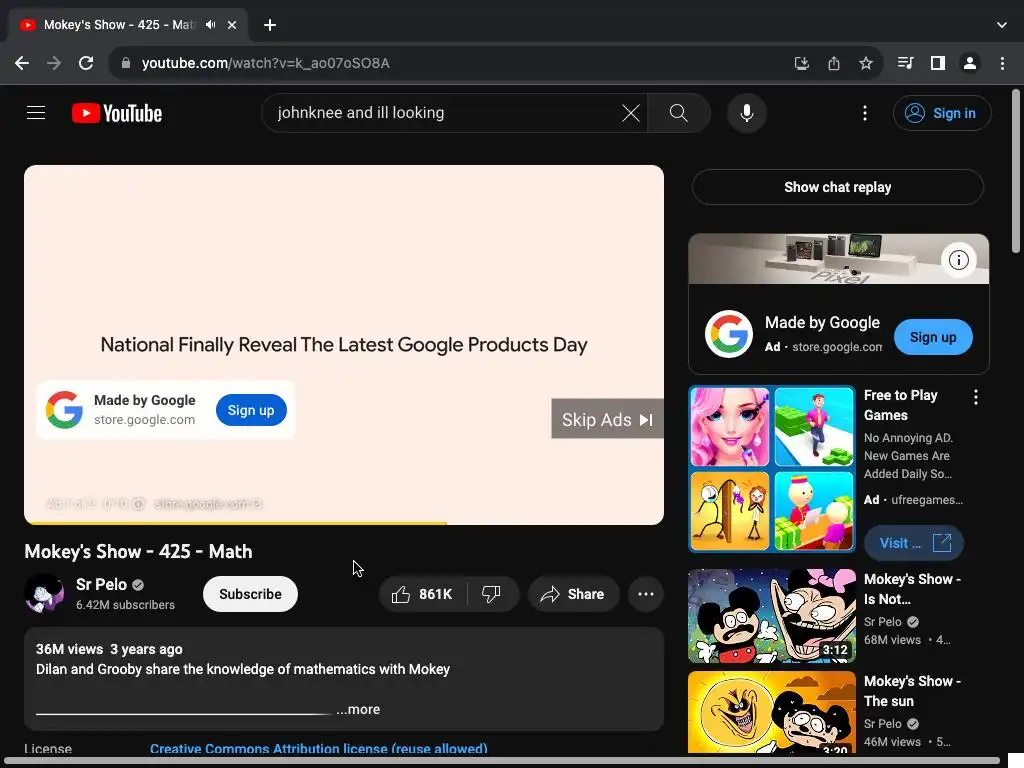Image resolution: width=1024 pixels, height=768 pixels.
Task: Open the Chrome three-dot menu
Action: point(1002,63)
